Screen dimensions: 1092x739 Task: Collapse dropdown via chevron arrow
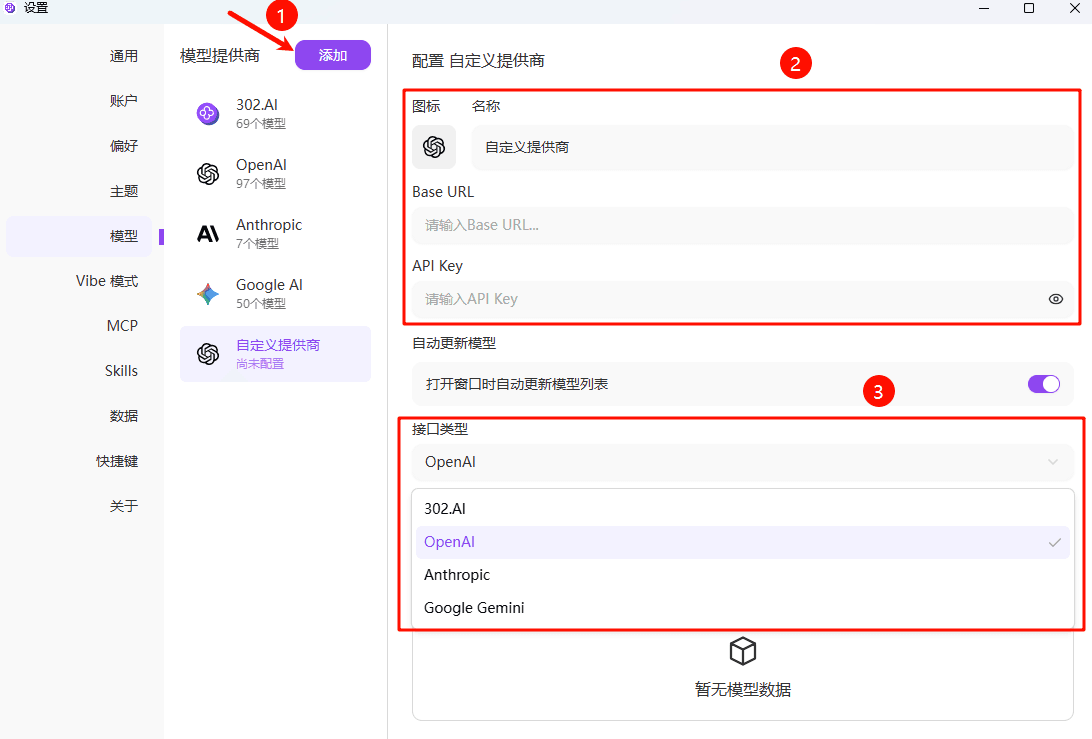coord(1053,462)
